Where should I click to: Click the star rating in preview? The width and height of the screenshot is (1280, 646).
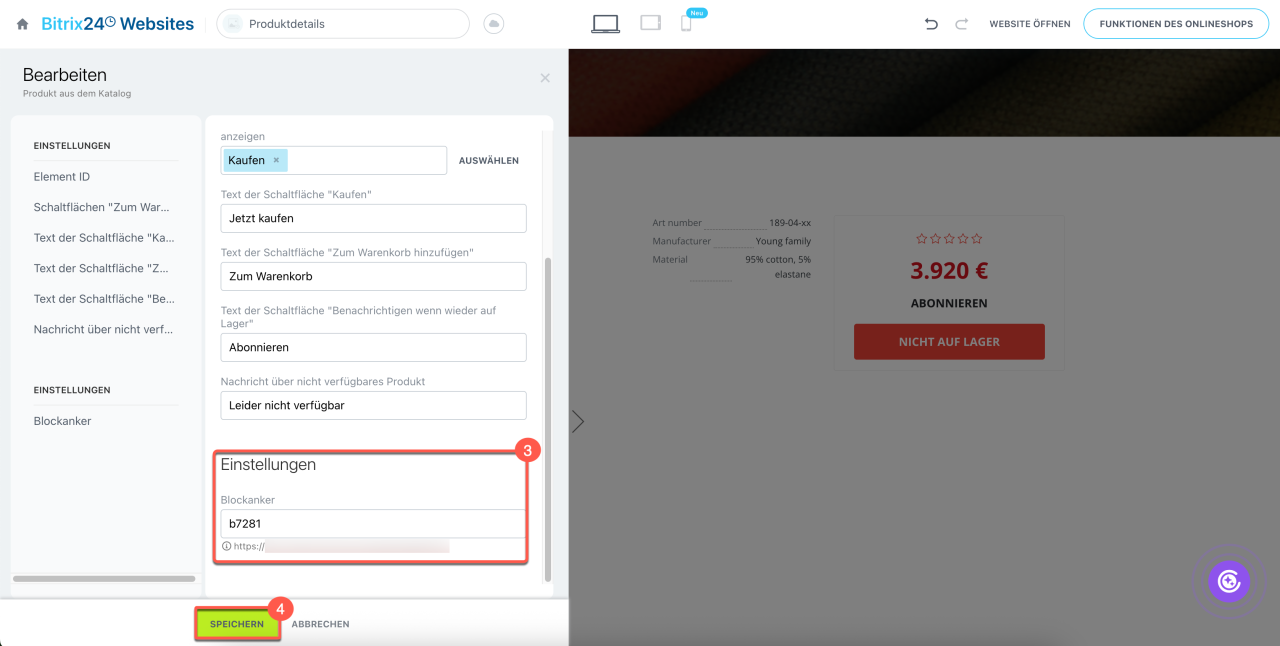(x=949, y=239)
